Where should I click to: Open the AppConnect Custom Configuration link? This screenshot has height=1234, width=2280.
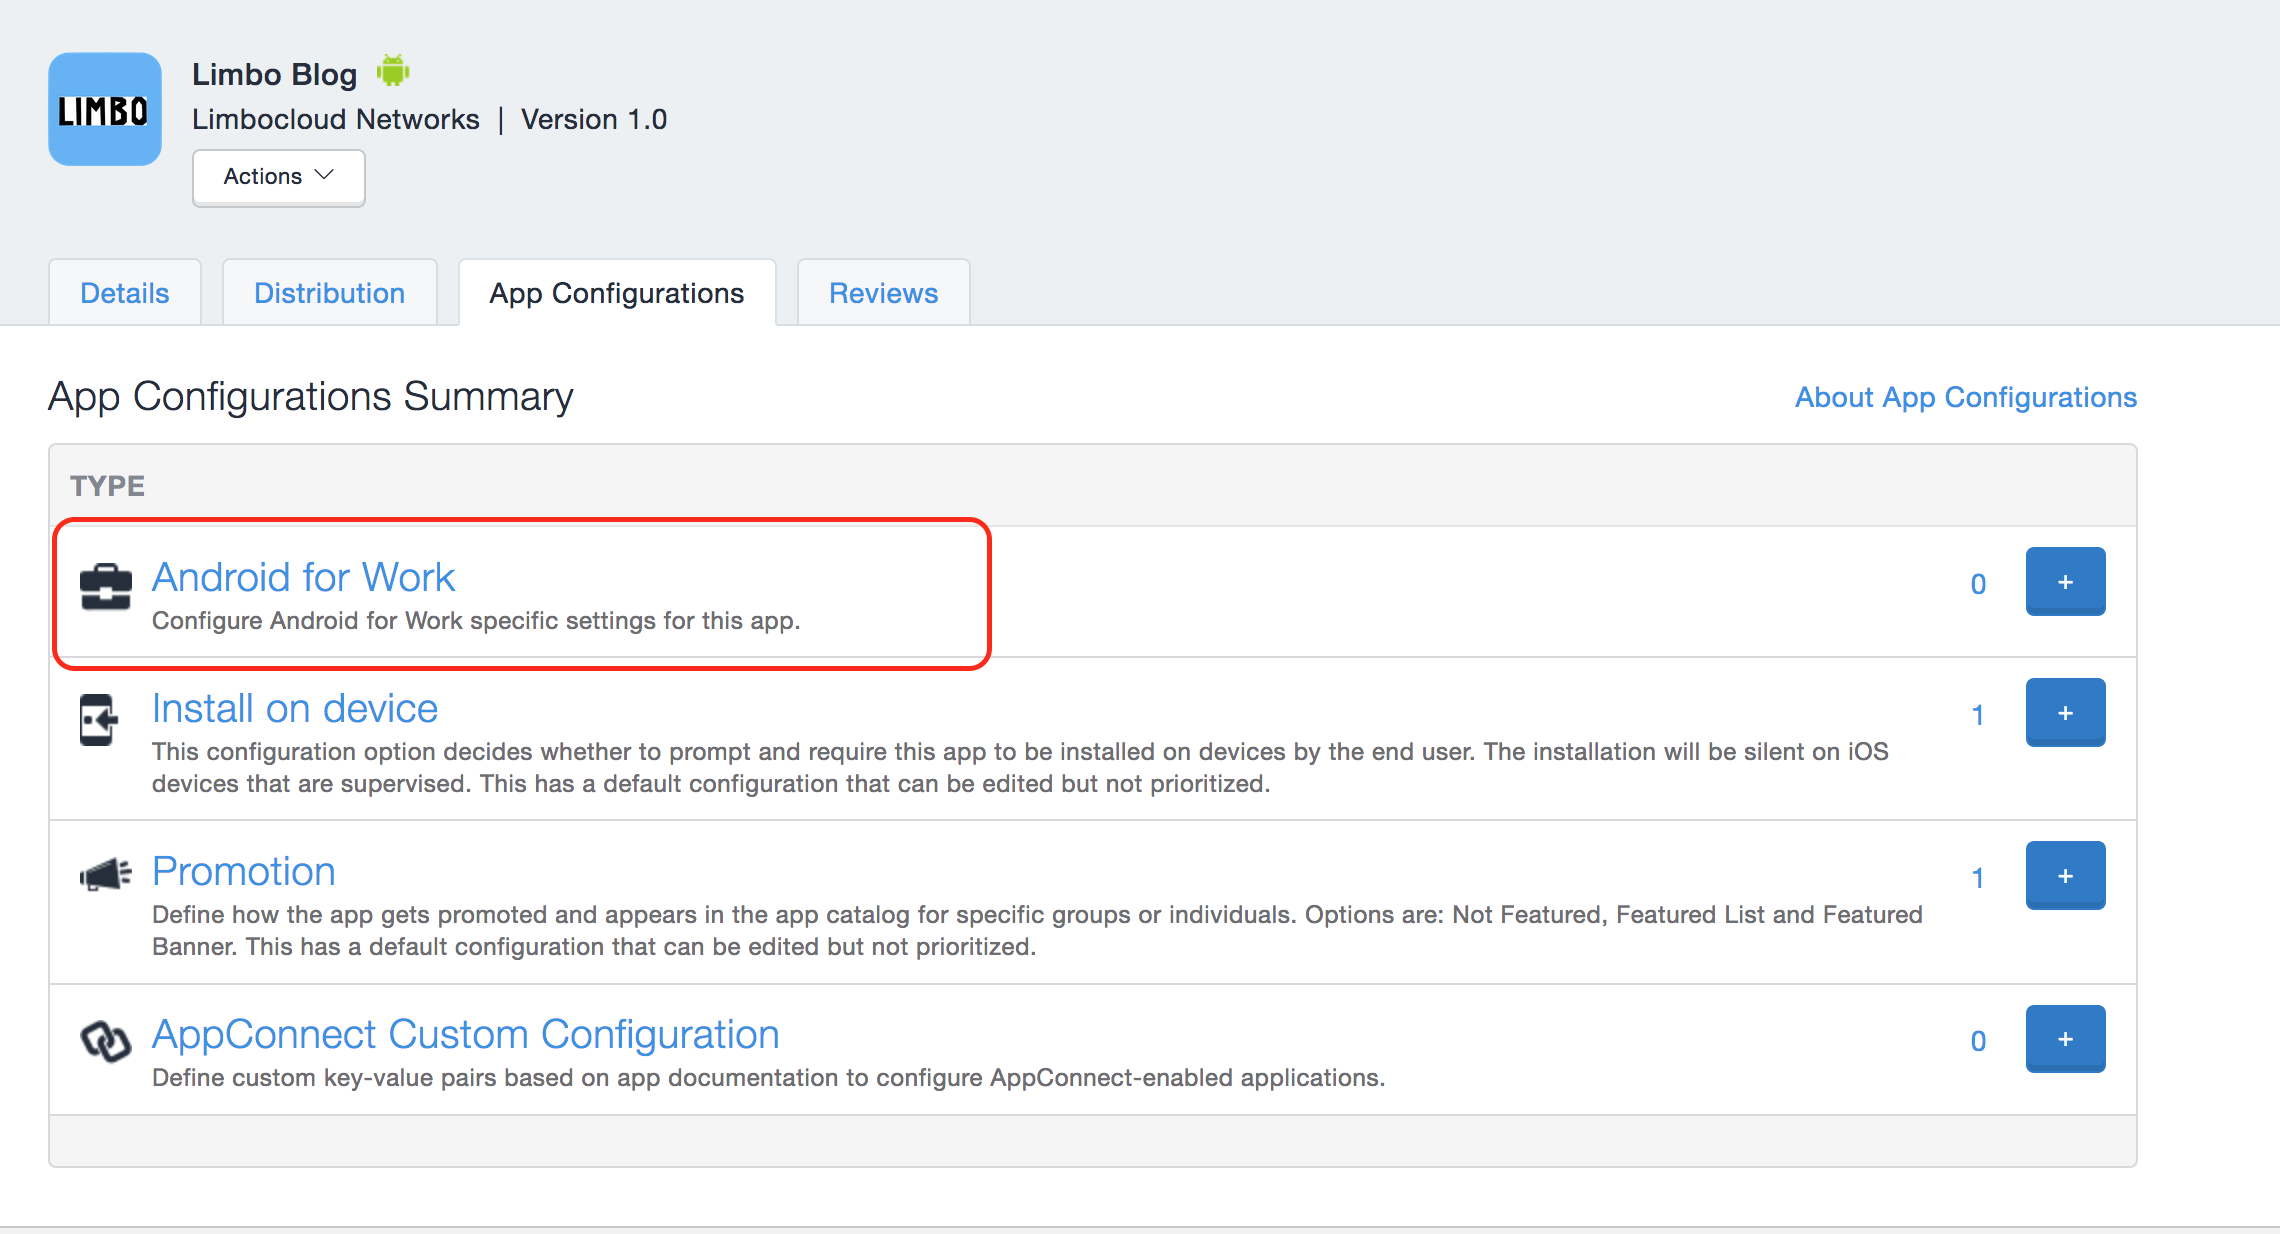(x=465, y=1034)
